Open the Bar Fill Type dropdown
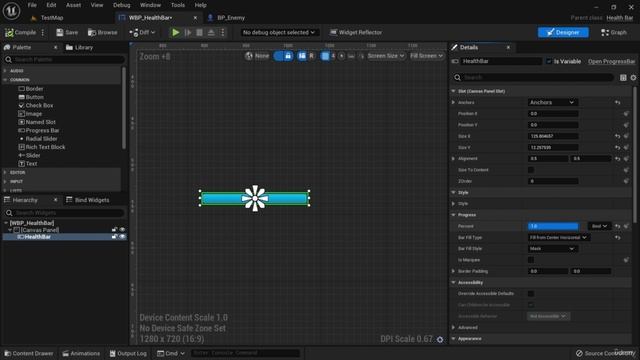 coord(558,237)
